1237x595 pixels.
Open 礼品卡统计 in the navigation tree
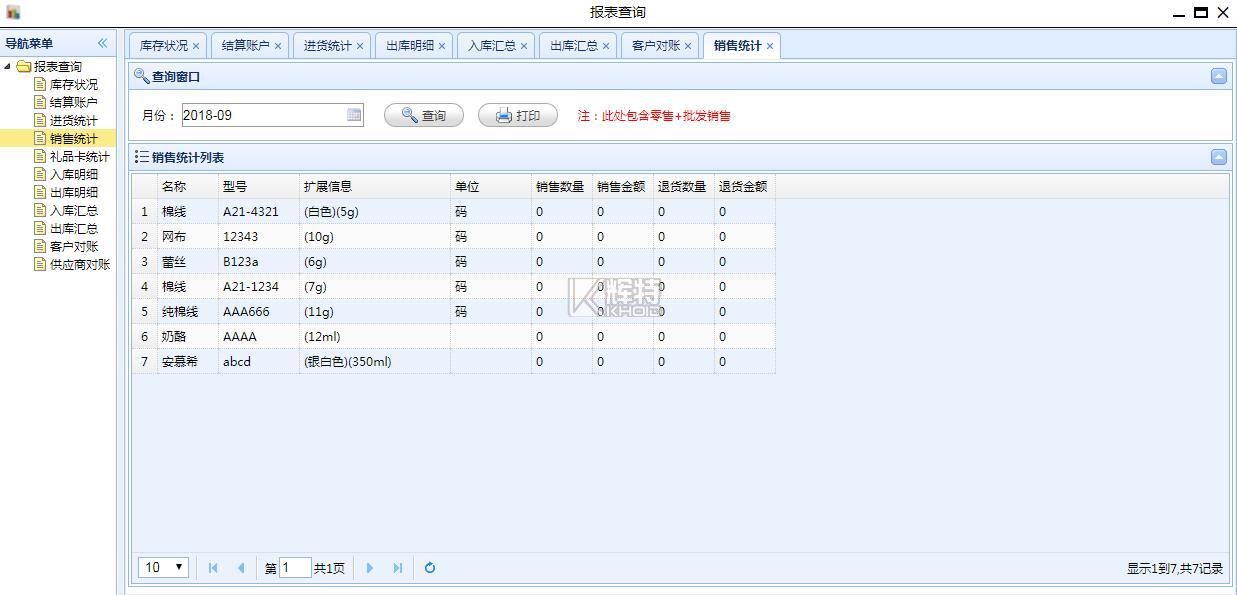(x=79, y=156)
